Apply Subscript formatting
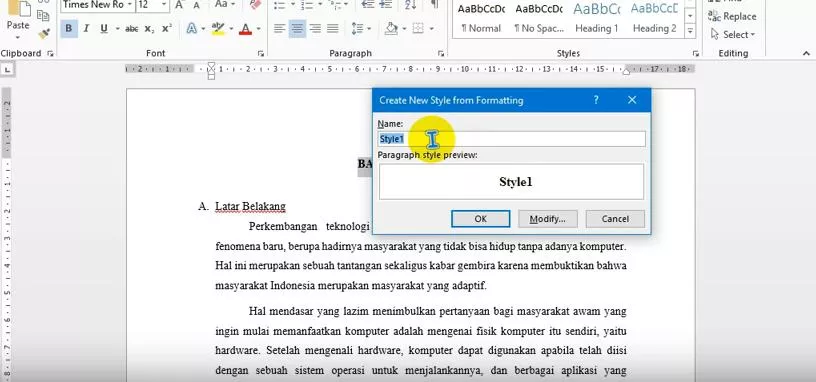Screen dimensions: 816x382 (x=149, y=29)
